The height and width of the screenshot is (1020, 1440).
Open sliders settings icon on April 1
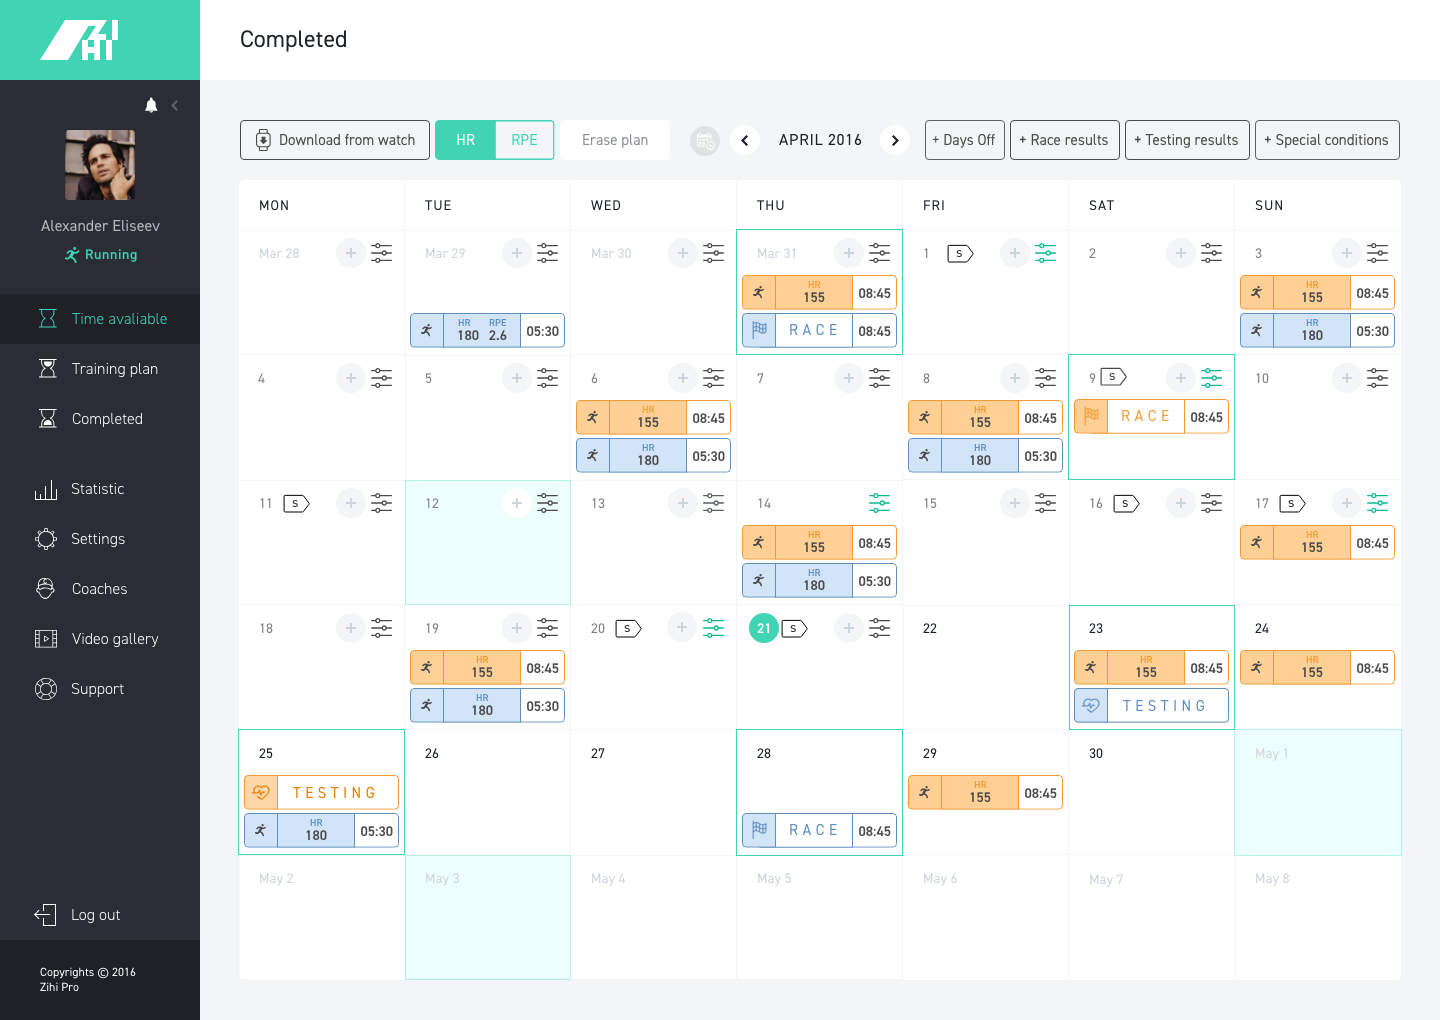click(1046, 253)
